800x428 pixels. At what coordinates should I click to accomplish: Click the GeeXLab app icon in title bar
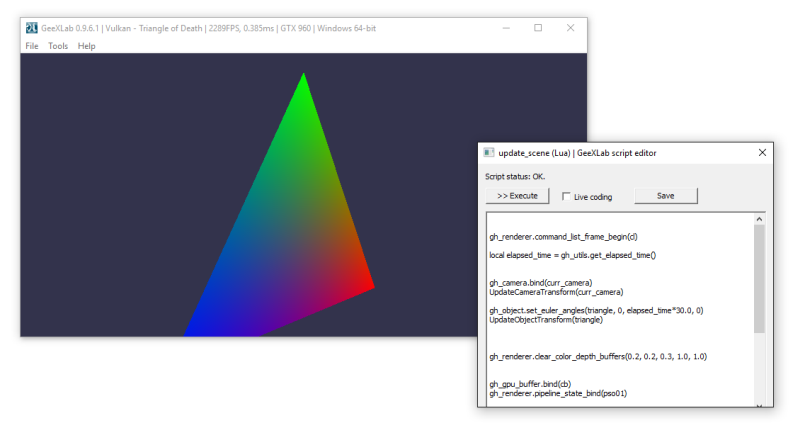pyautogui.click(x=32, y=28)
